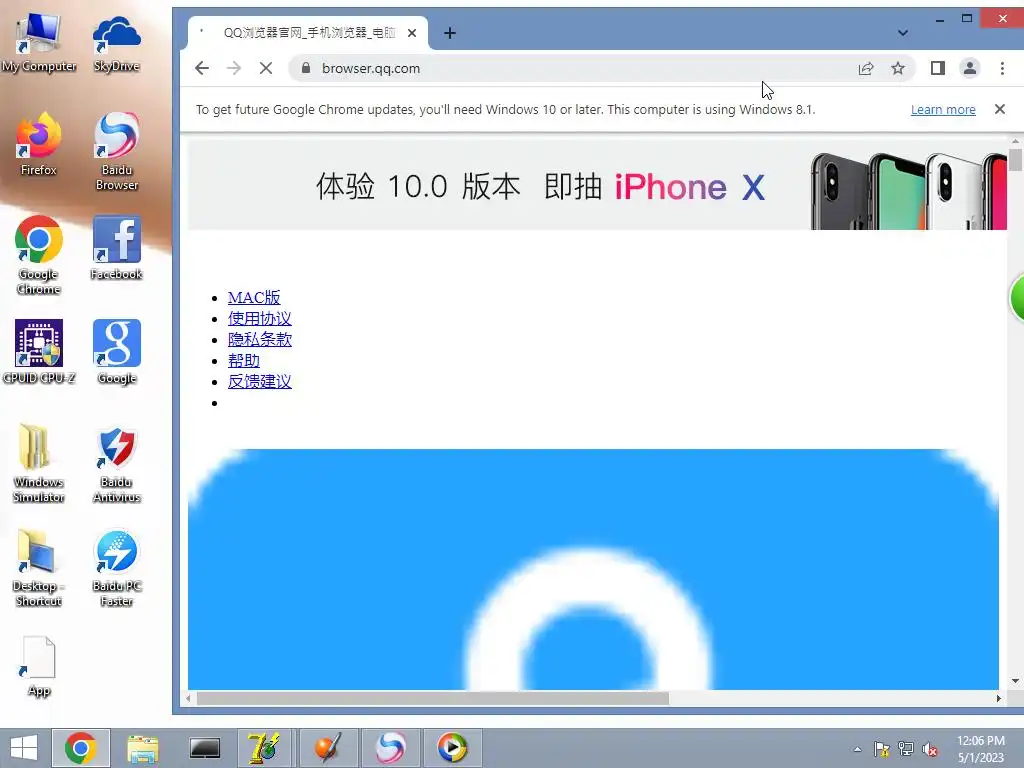Share this page using the share icon
Screen dimensions: 1024x768
[866, 68]
